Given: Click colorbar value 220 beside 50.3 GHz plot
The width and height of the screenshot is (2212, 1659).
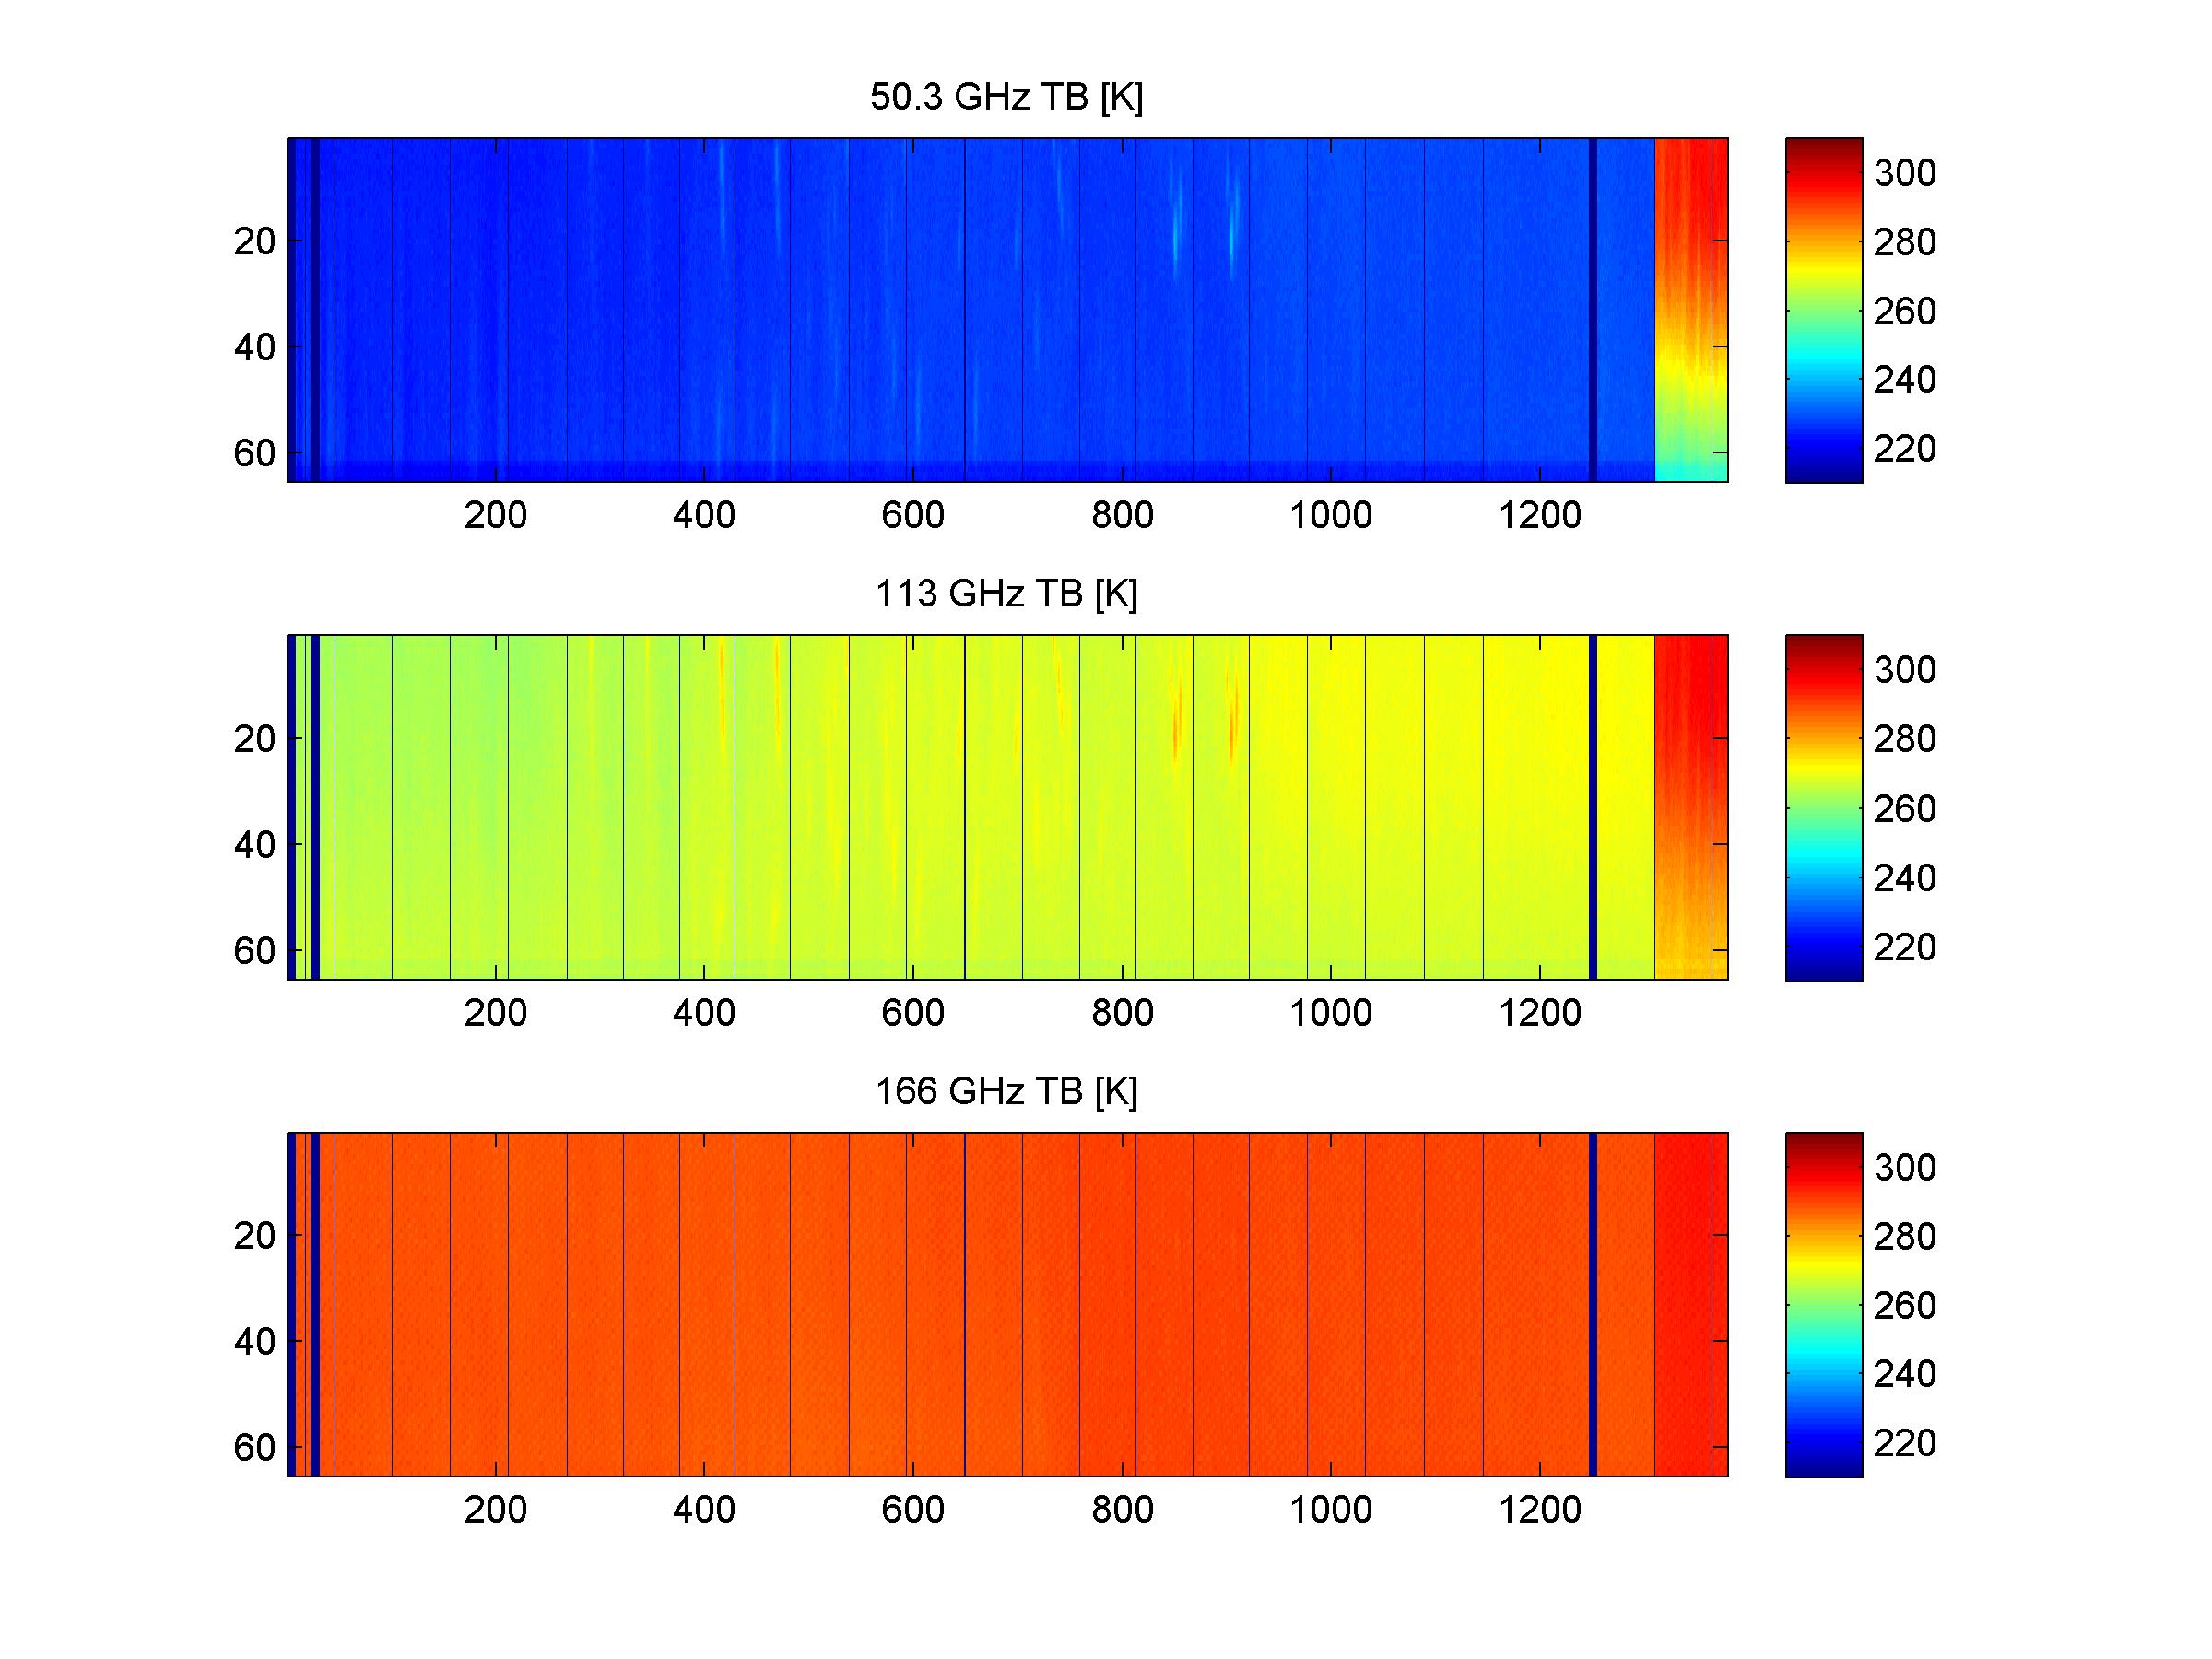Looking at the screenshot, I should pyautogui.click(x=1905, y=449).
